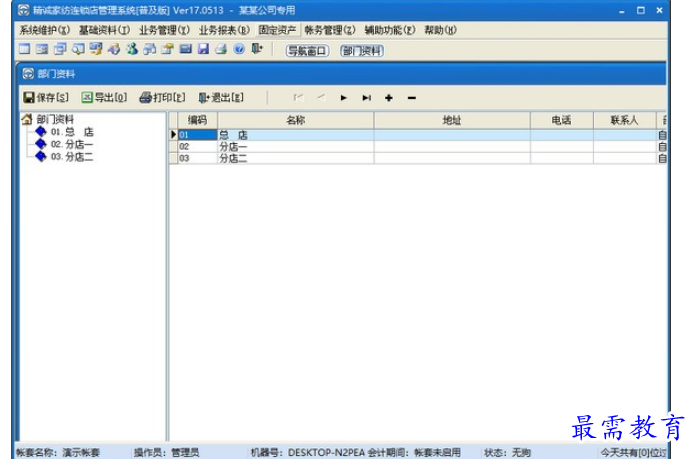The width and height of the screenshot is (693, 459).
Task: Select code cell 02 in the table
Action: point(198,146)
